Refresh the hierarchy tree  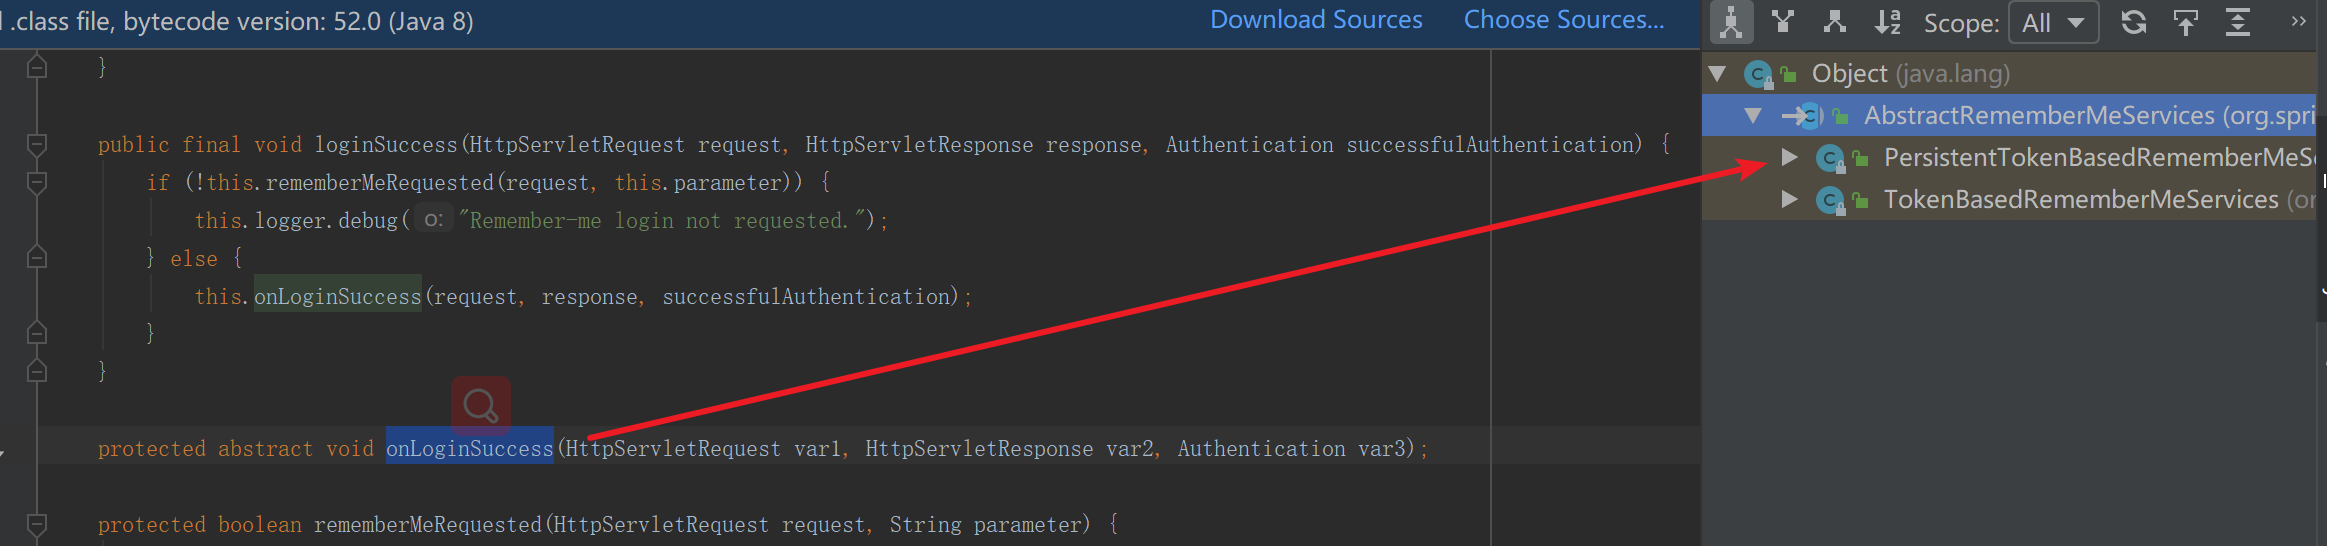pyautogui.click(x=2134, y=22)
